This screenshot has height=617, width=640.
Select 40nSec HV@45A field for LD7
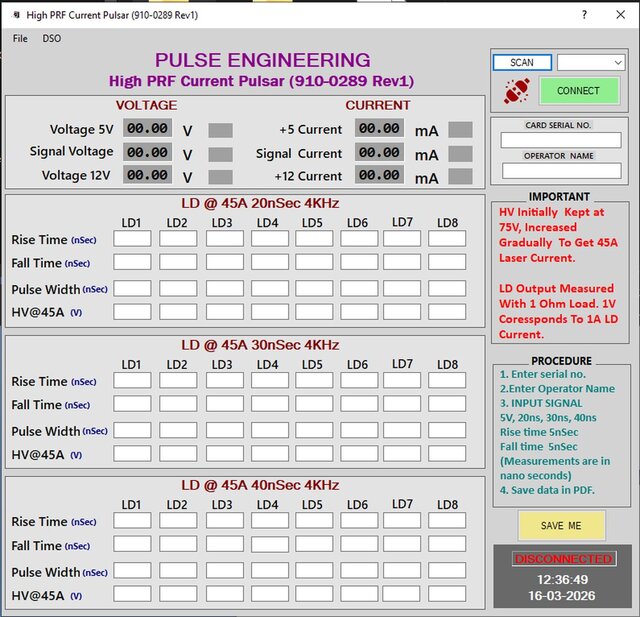402,594
